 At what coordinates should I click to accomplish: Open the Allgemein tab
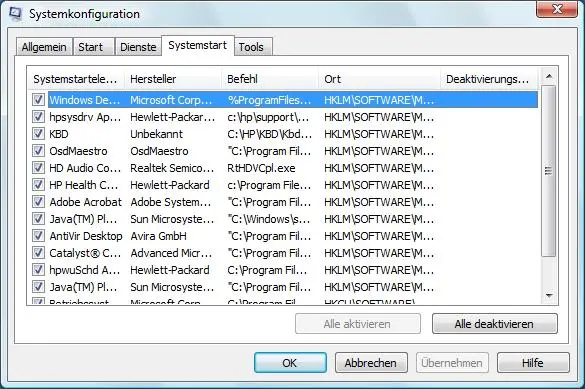click(44, 47)
